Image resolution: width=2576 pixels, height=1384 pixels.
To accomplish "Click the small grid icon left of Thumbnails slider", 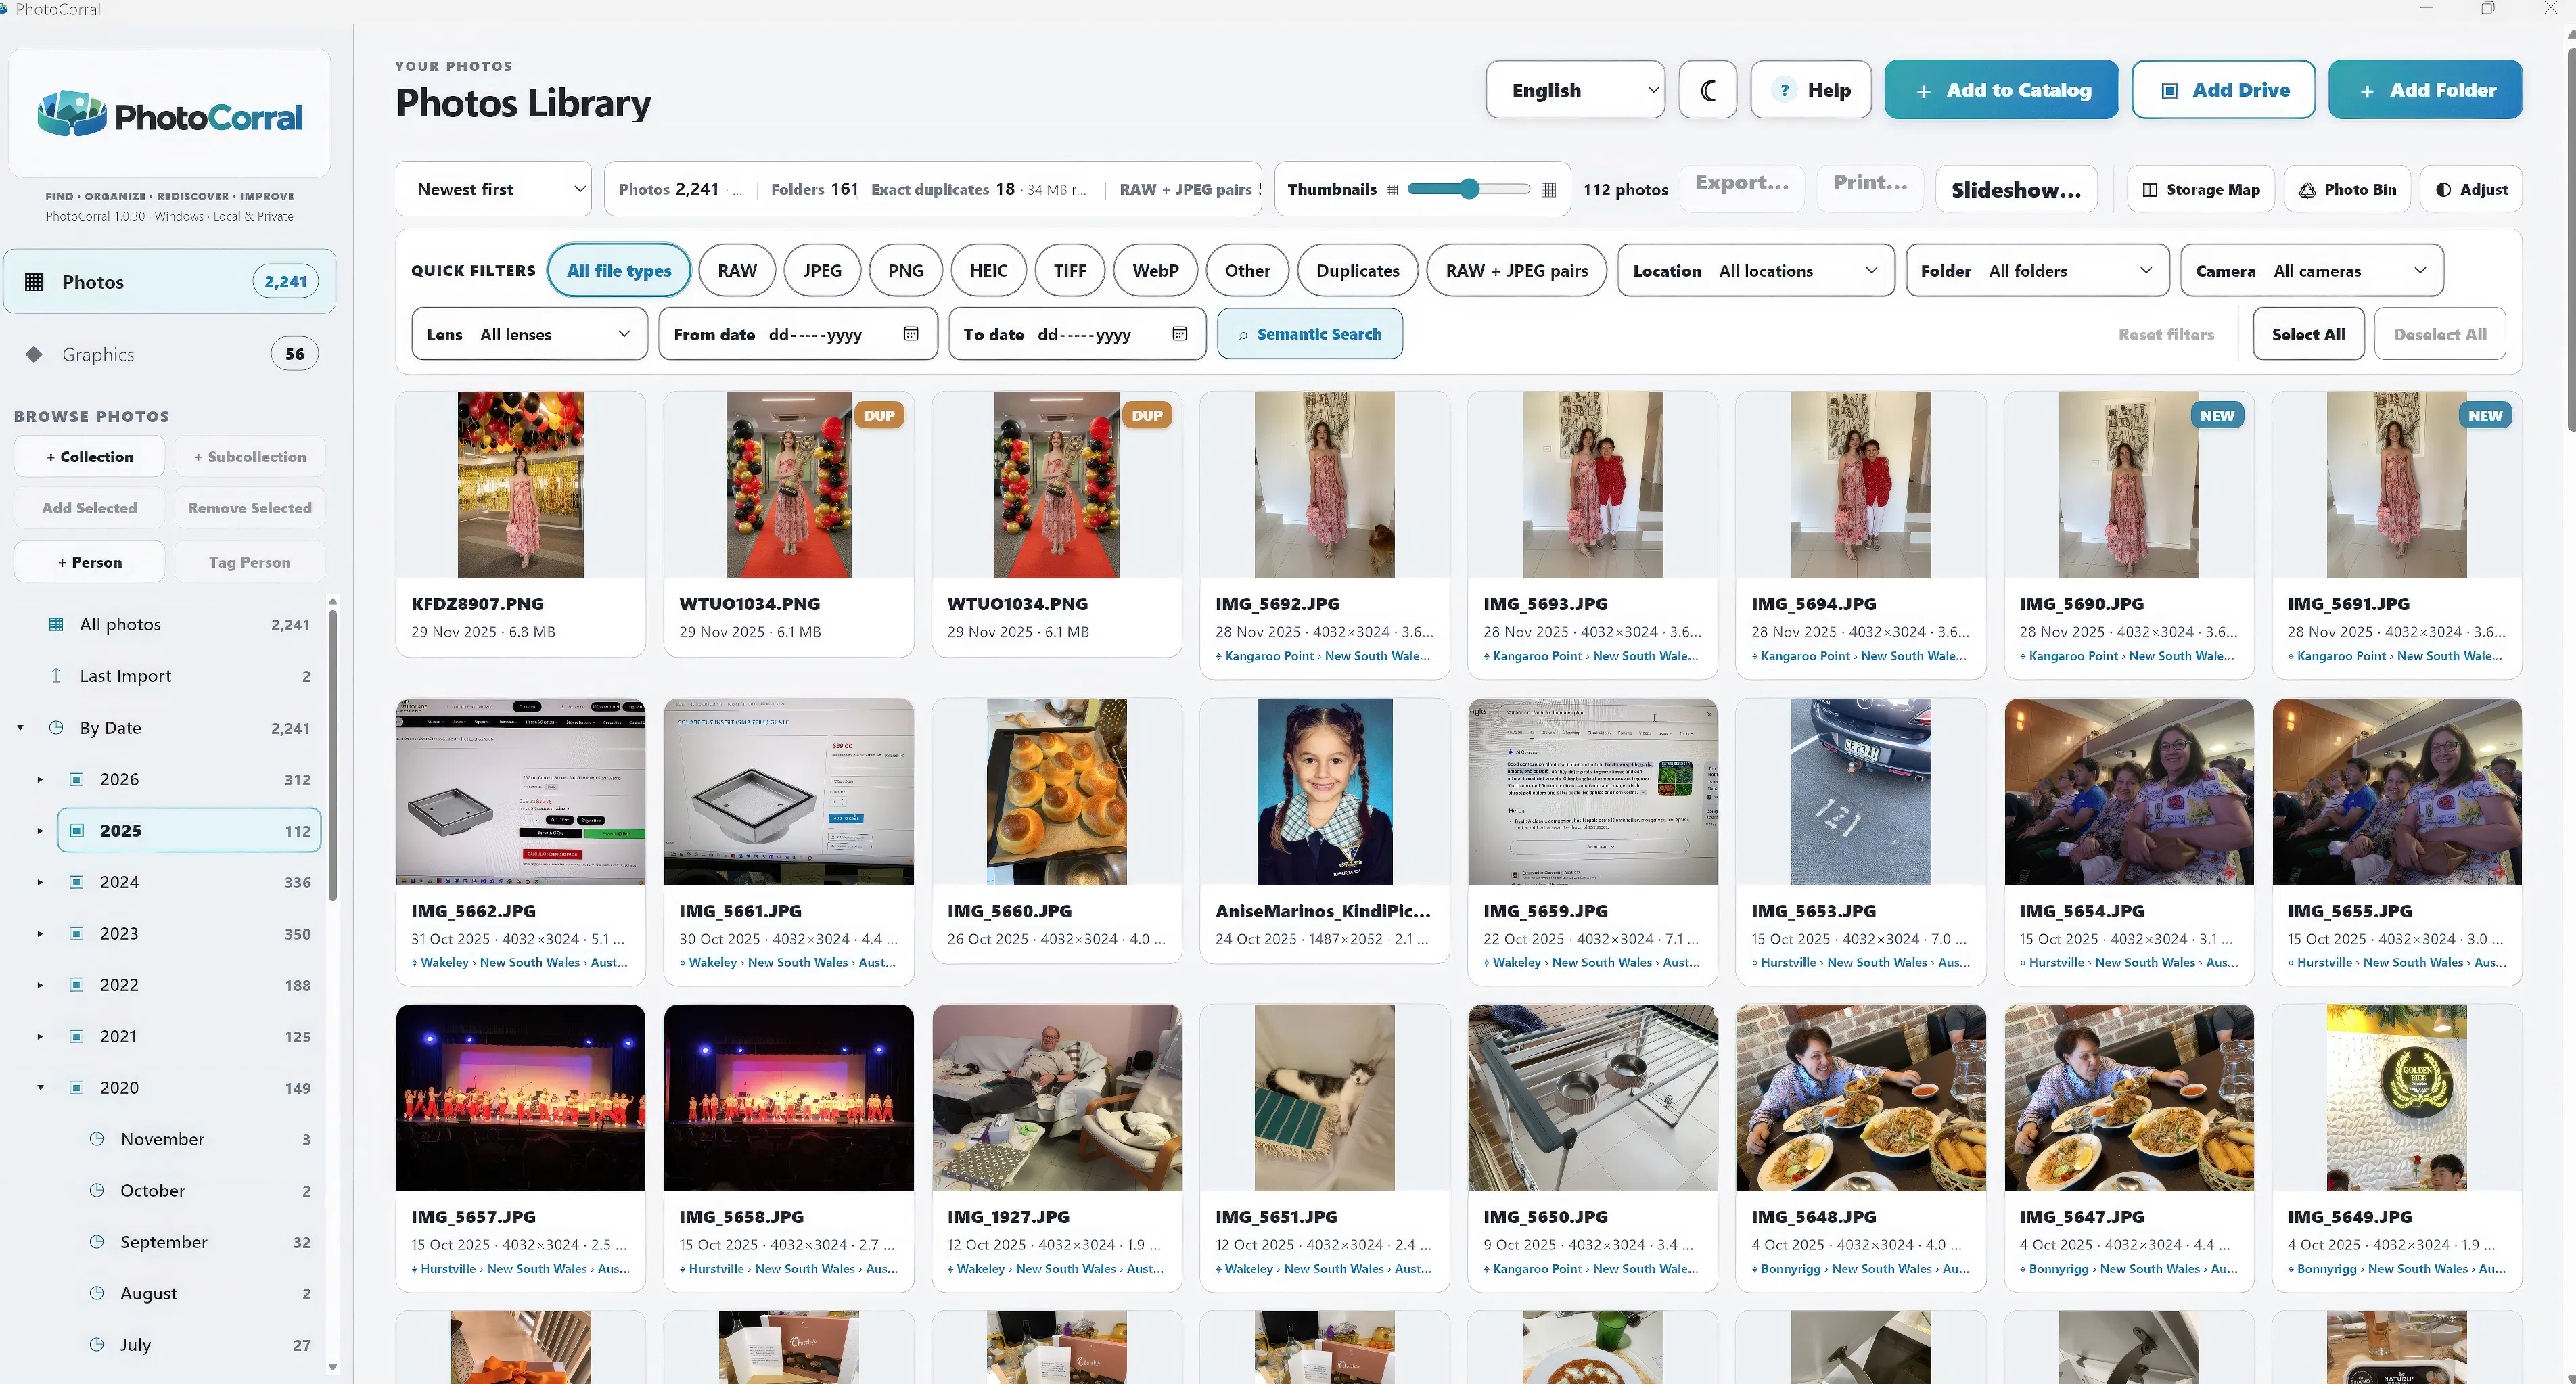I will [1391, 190].
